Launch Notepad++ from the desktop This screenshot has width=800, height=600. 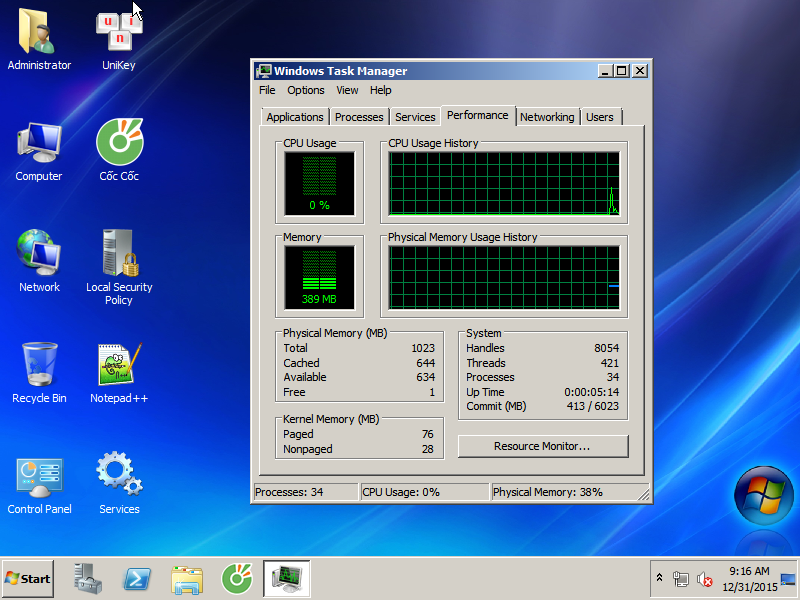point(119,372)
